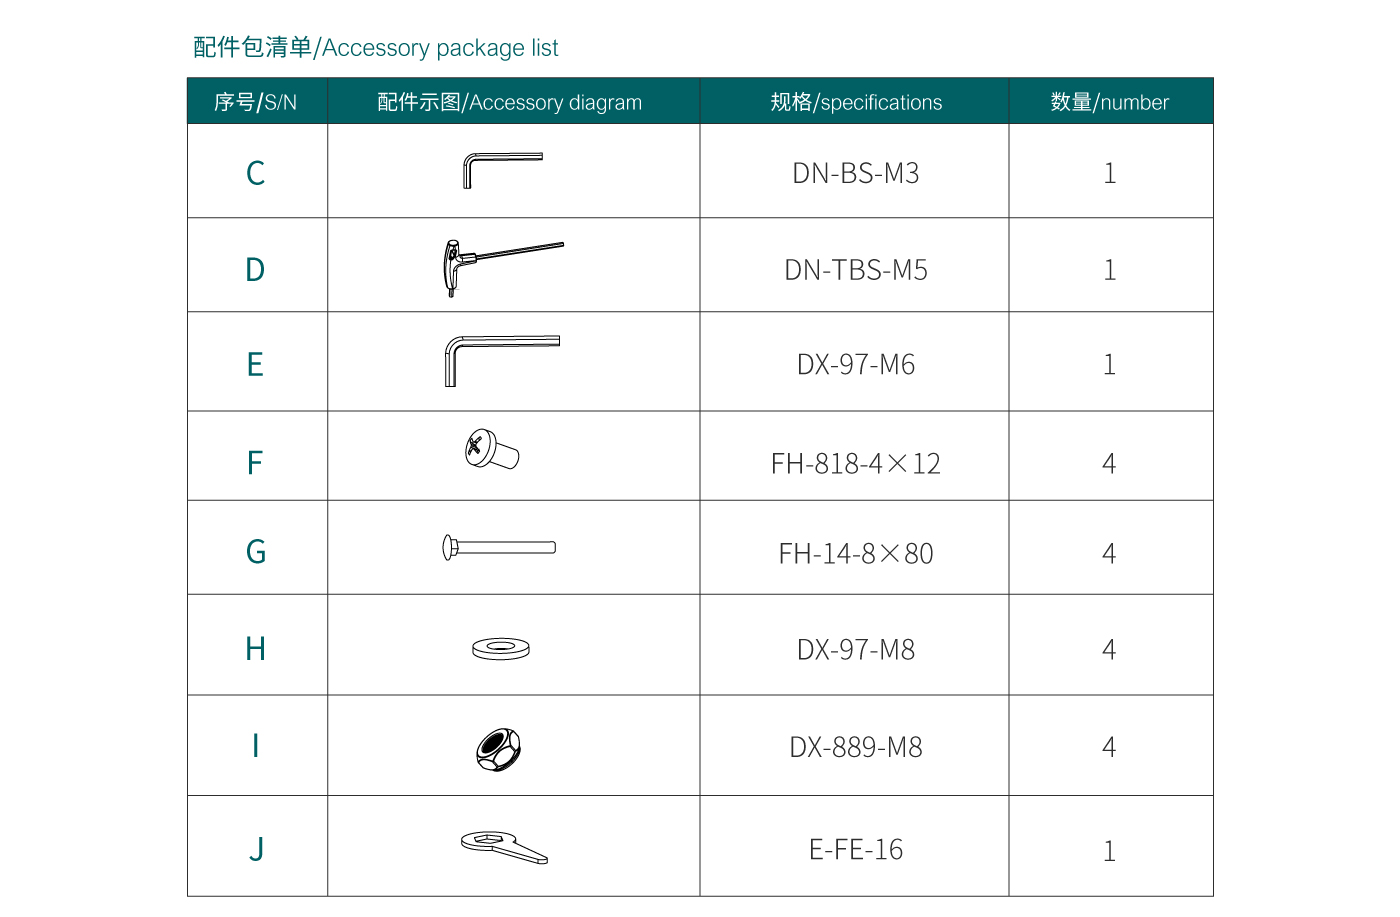1400x917 pixels.
Task: Click the DN-TBS-M5 specification text
Action: (856, 270)
